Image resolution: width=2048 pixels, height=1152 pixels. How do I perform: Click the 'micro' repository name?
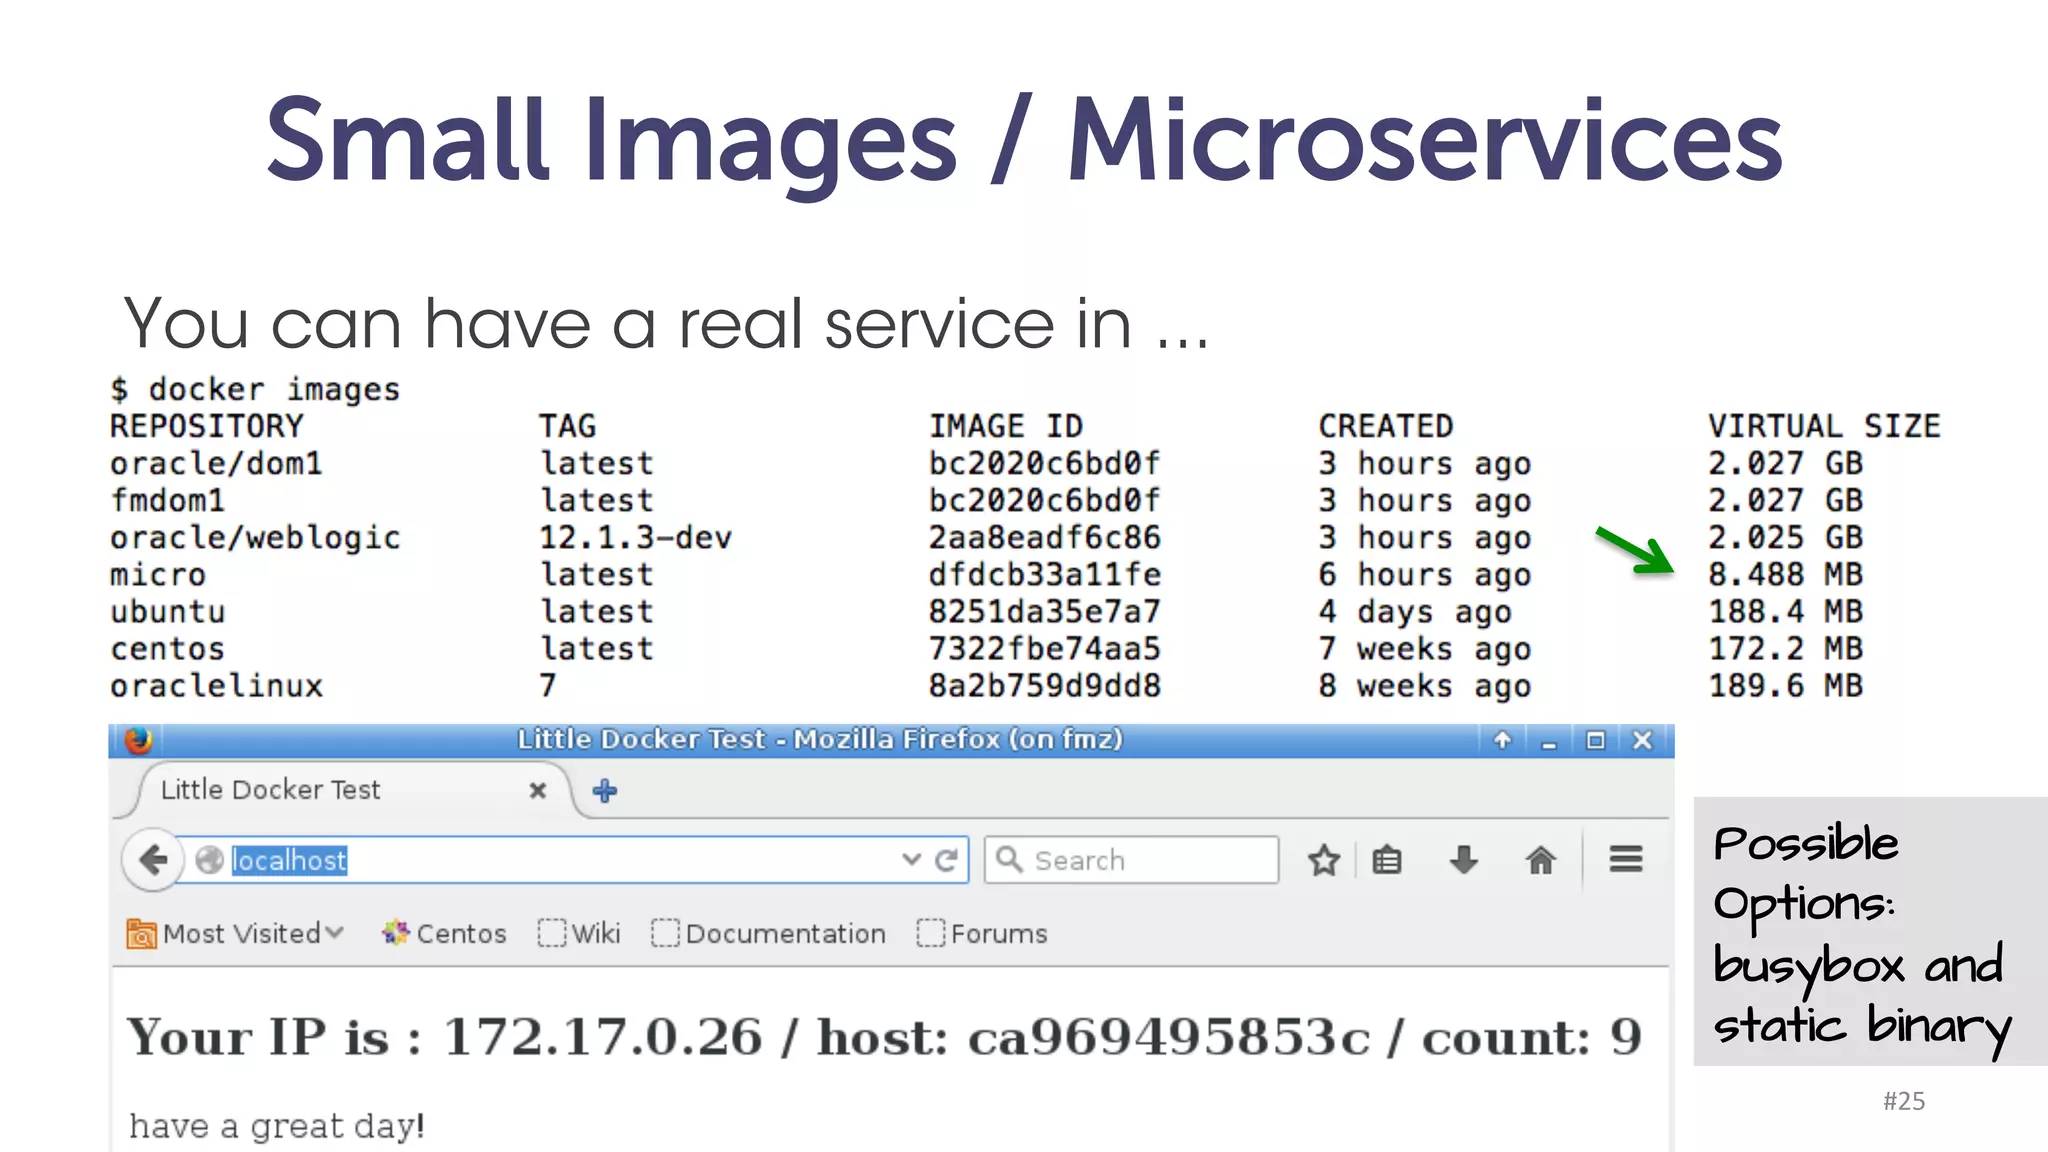[x=158, y=575]
